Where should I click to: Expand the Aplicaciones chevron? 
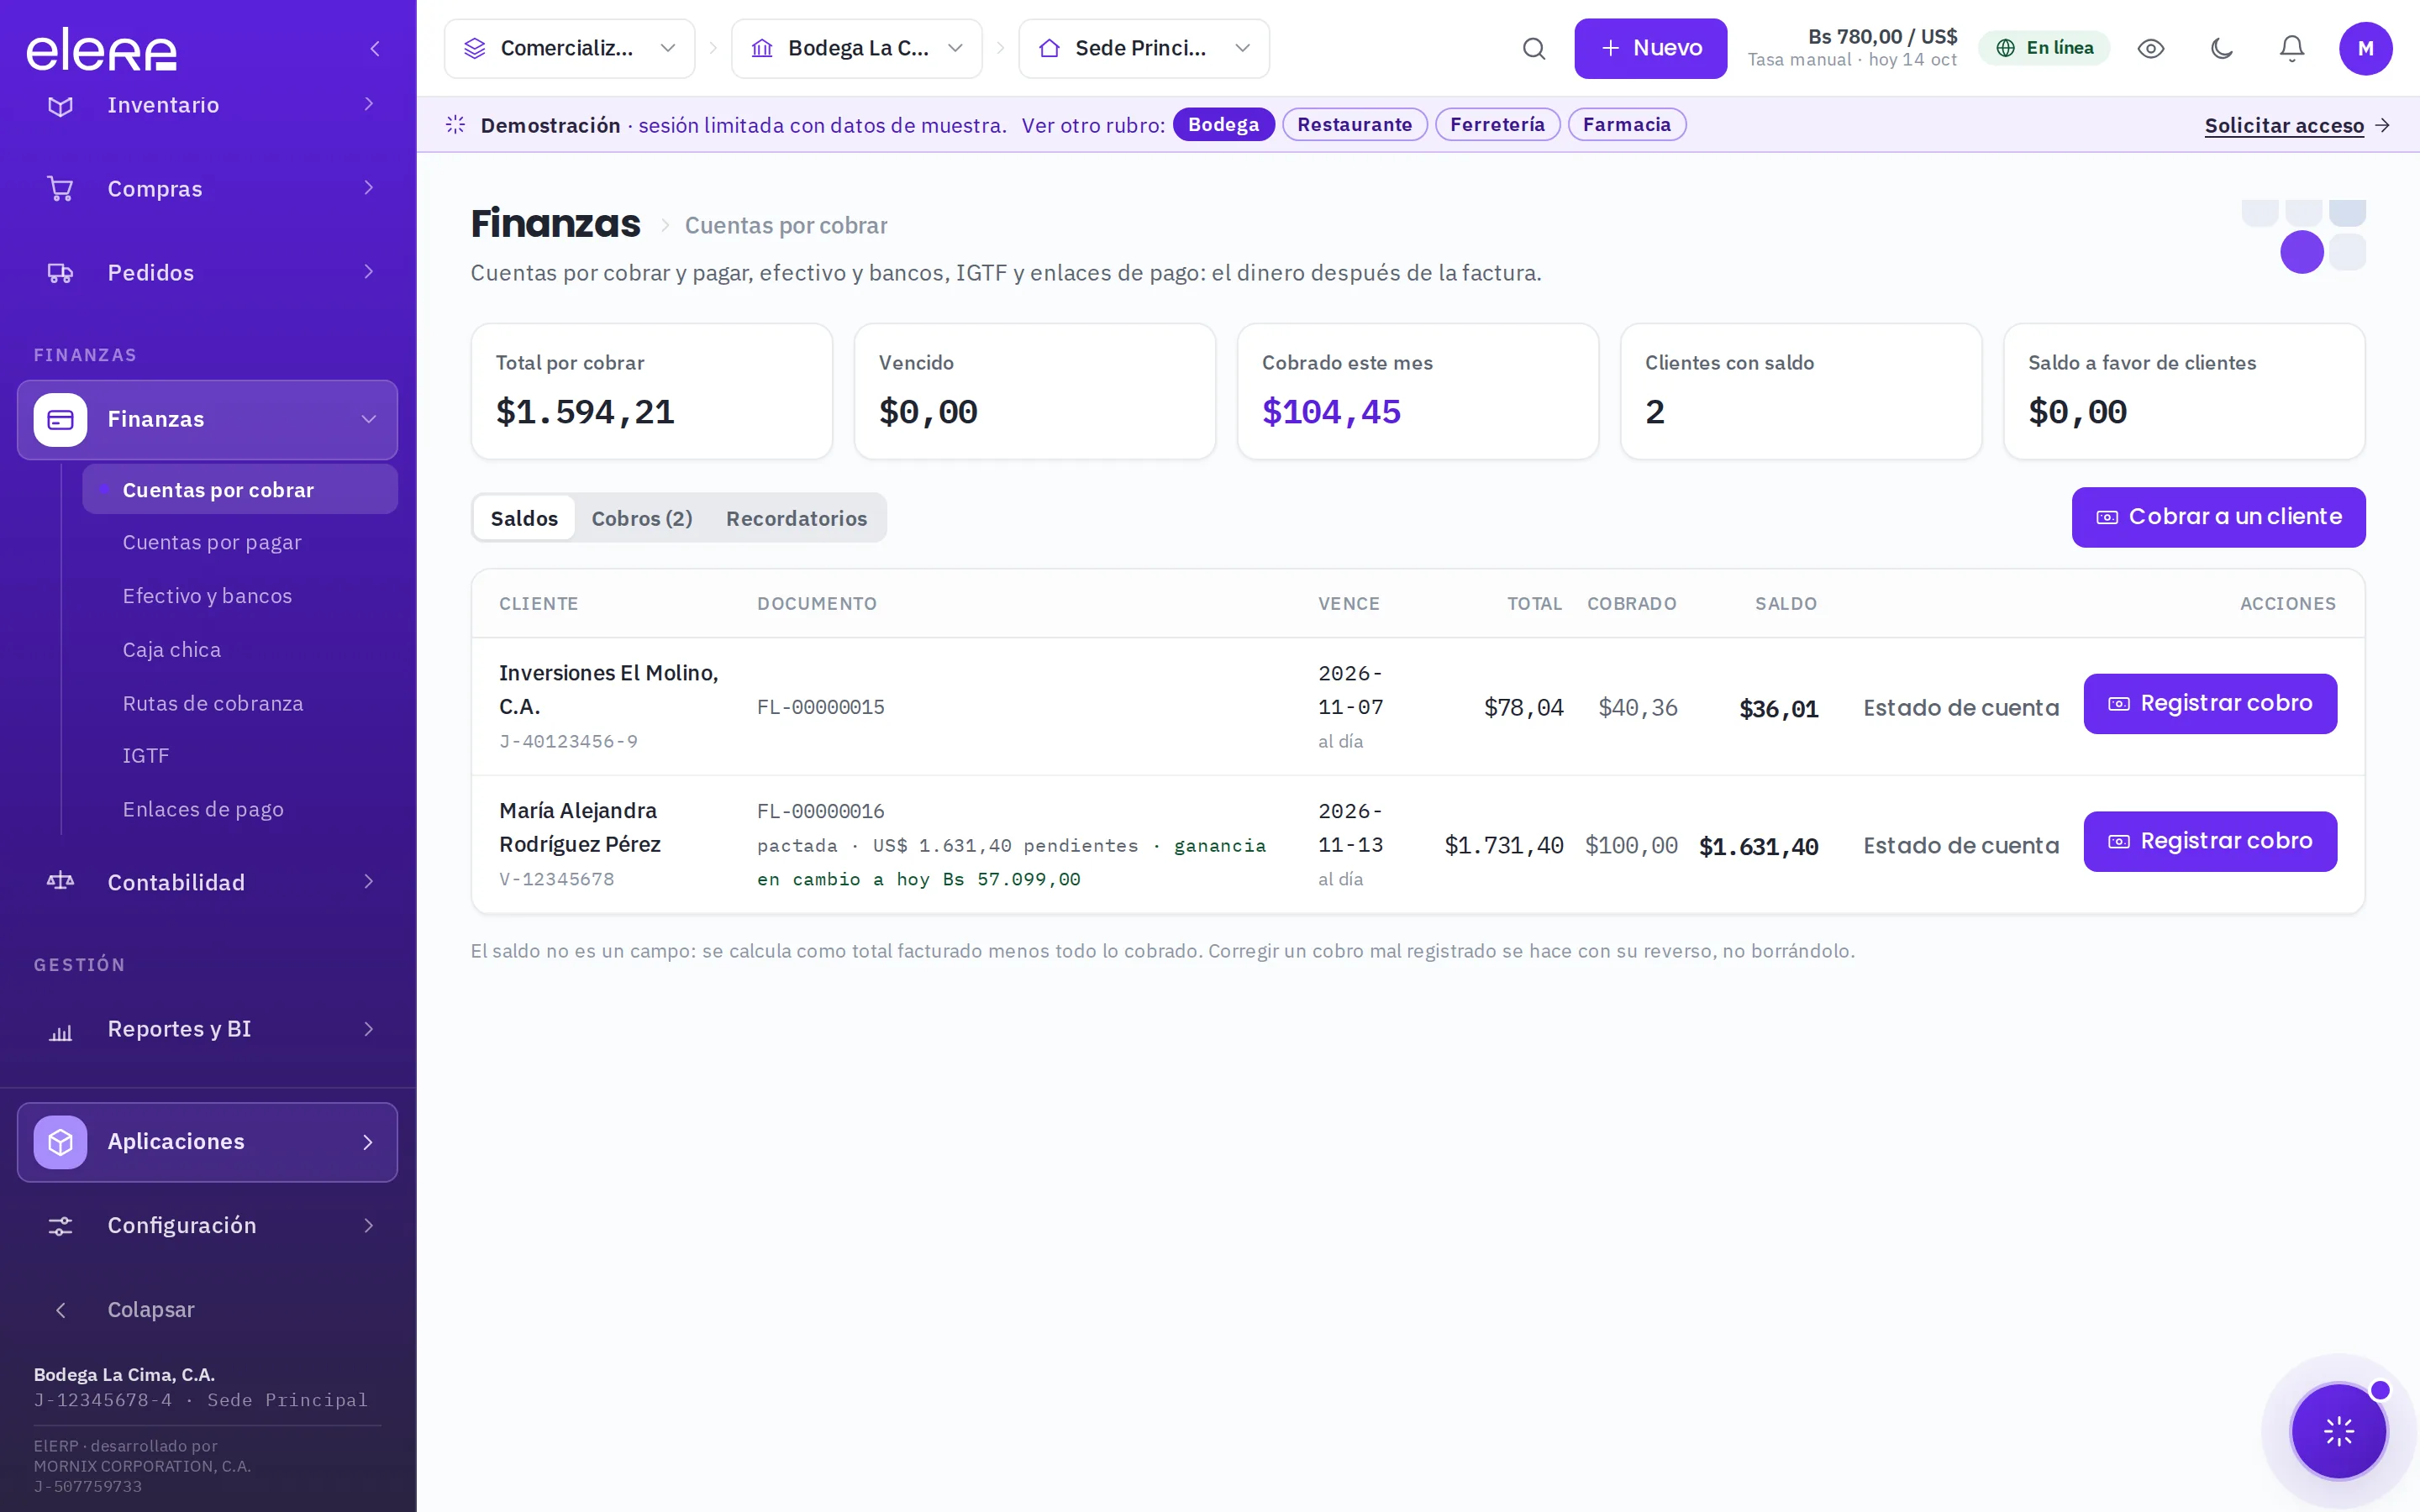[369, 1142]
